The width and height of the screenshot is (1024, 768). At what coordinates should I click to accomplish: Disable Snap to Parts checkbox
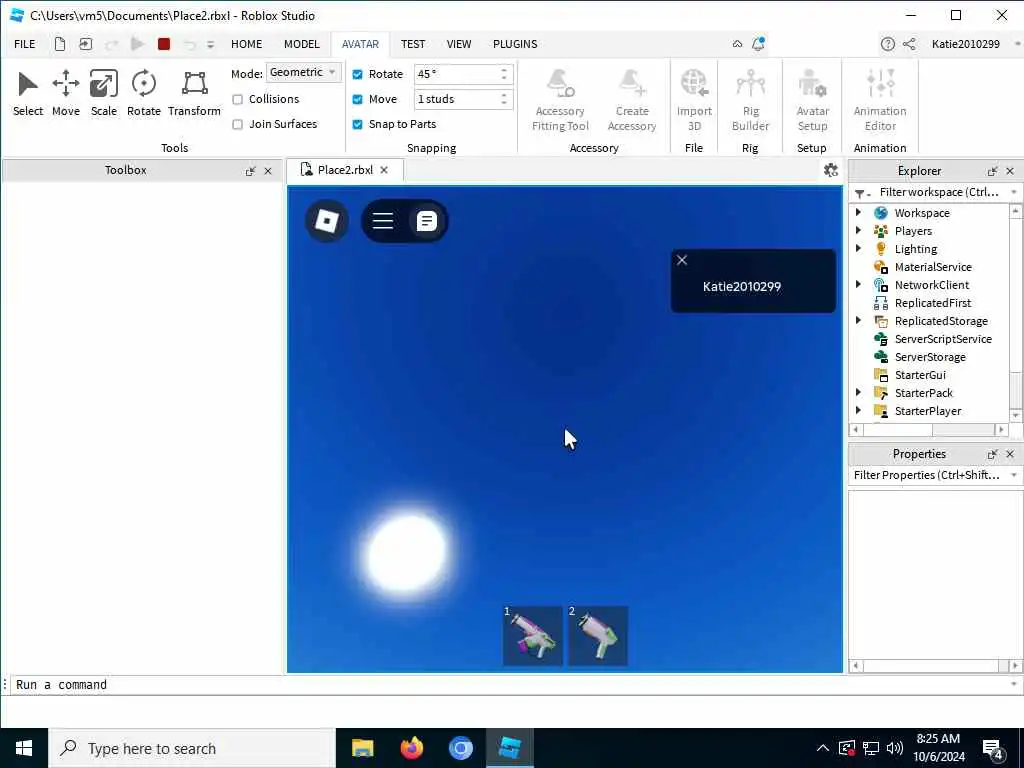(x=357, y=124)
